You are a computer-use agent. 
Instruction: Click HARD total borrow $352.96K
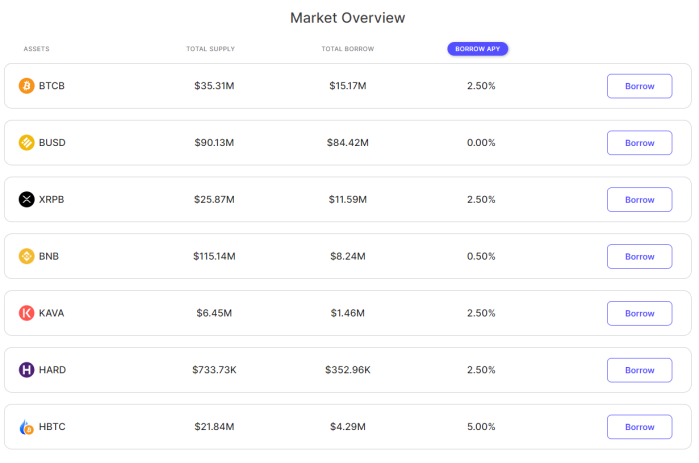click(348, 370)
